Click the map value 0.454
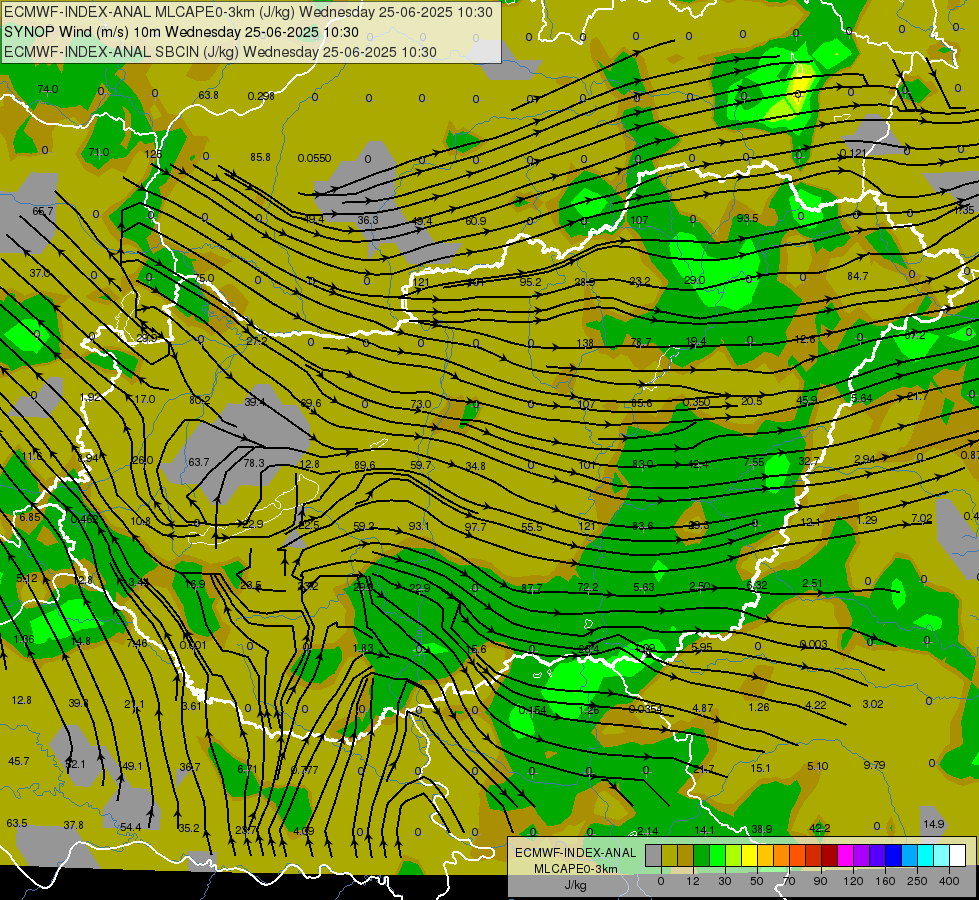Screen dimensions: 979x900 click(533, 711)
